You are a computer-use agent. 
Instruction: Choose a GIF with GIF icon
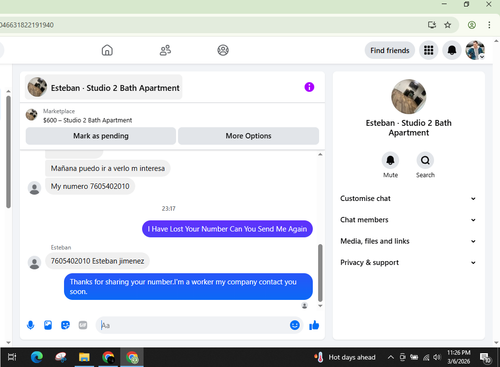click(83, 325)
